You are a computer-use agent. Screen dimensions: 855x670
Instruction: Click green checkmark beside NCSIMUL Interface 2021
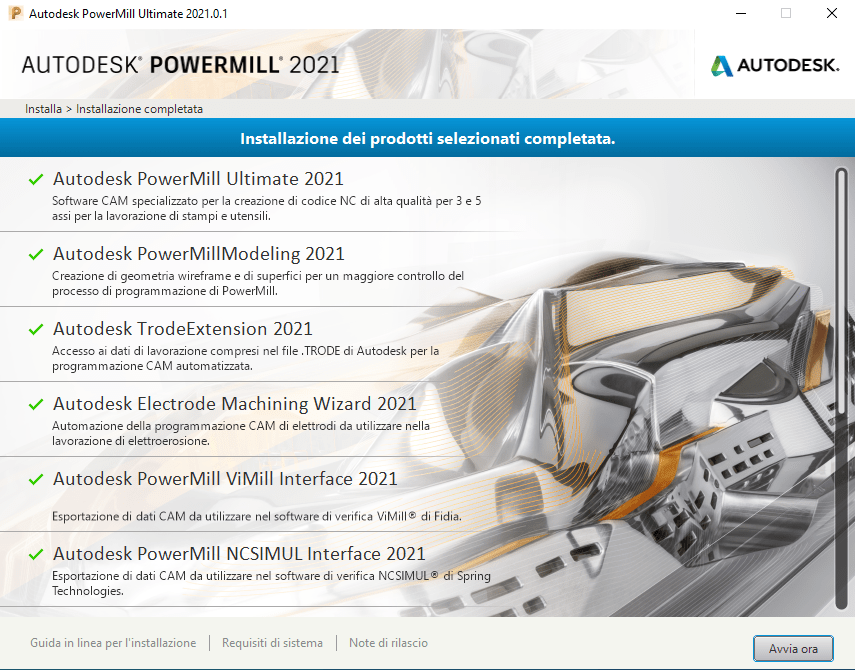(x=36, y=554)
